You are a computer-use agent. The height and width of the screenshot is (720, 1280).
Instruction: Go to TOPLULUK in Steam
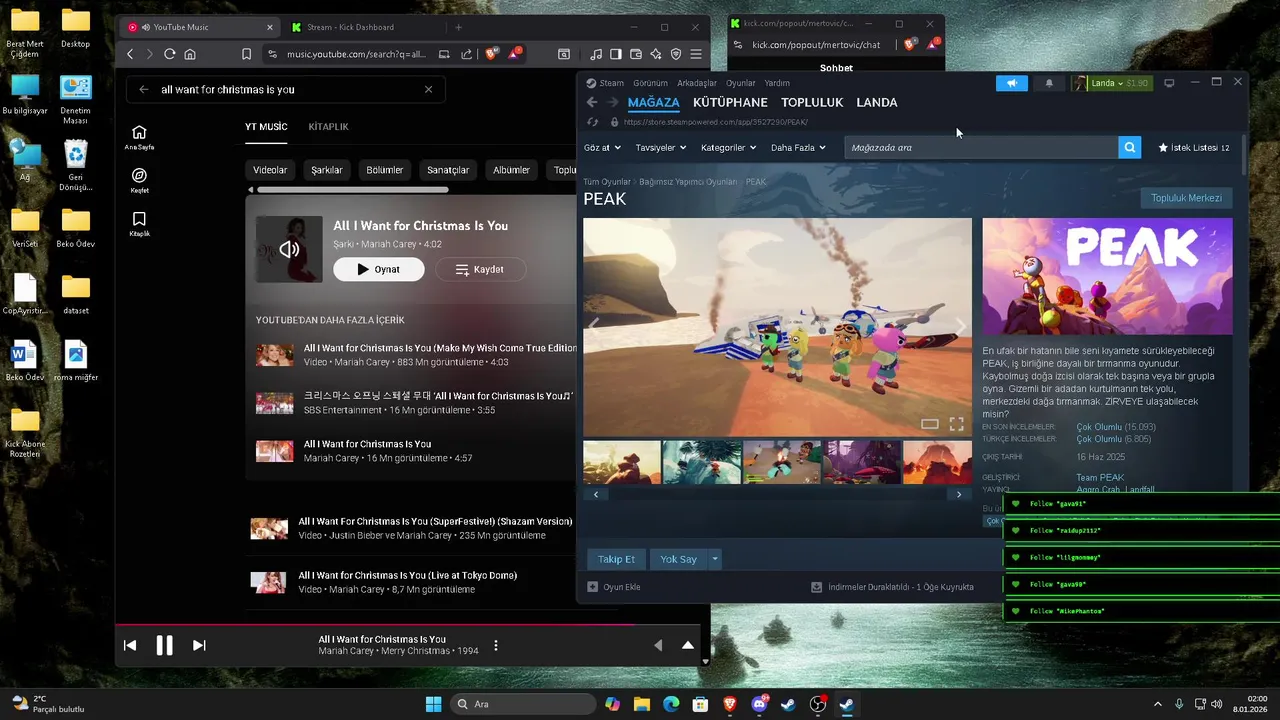tap(812, 102)
